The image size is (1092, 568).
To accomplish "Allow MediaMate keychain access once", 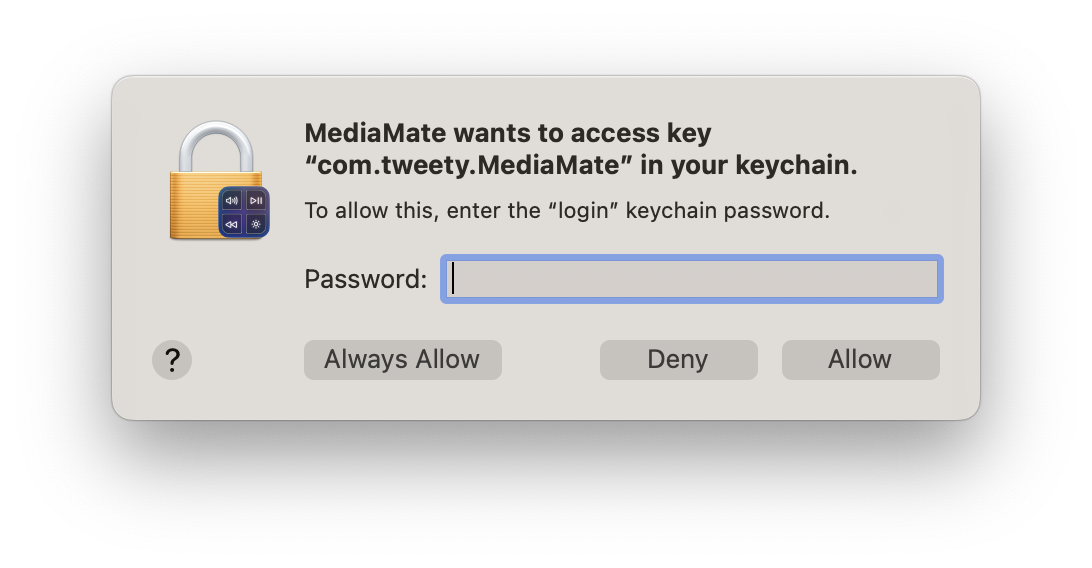I will point(860,360).
